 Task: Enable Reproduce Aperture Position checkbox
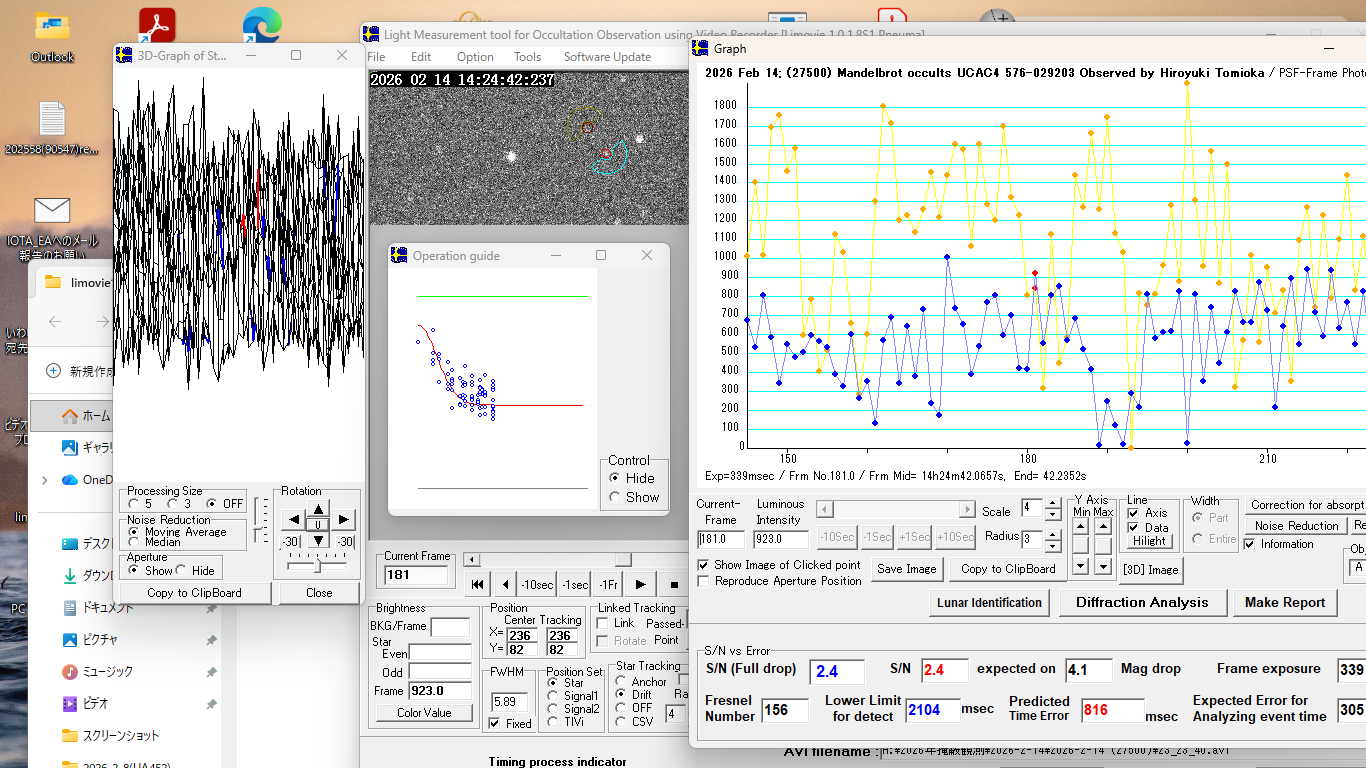[703, 581]
